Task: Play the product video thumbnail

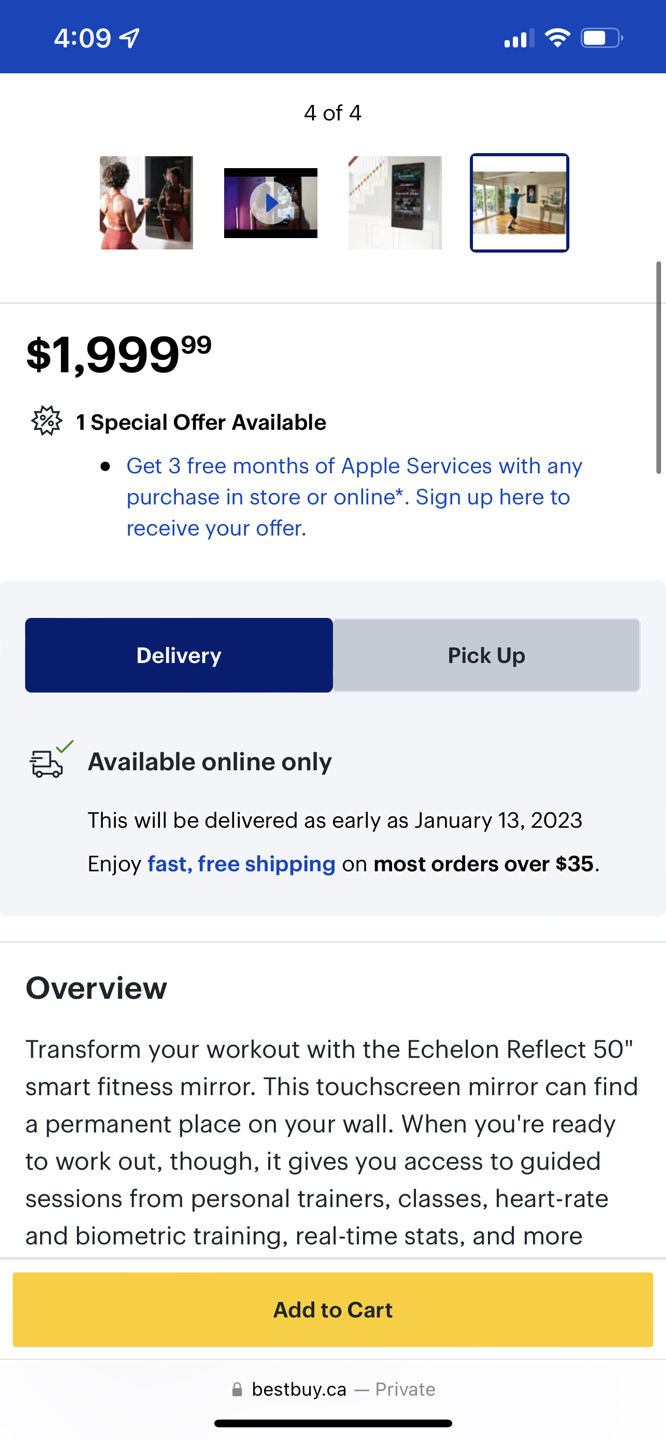Action: point(271,203)
